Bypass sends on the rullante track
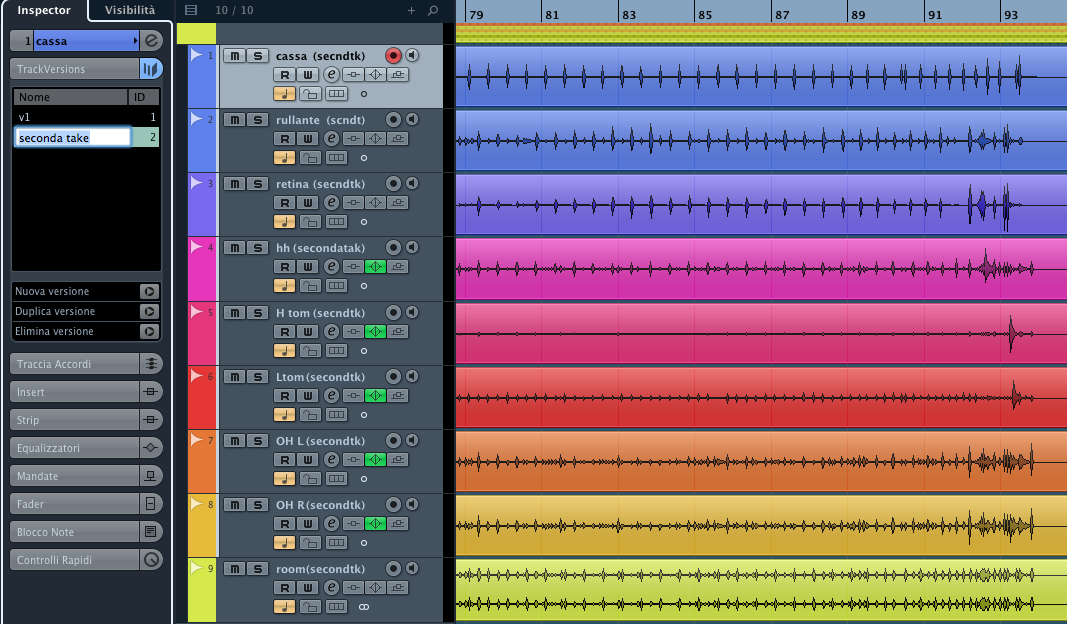1067x624 pixels. point(398,139)
